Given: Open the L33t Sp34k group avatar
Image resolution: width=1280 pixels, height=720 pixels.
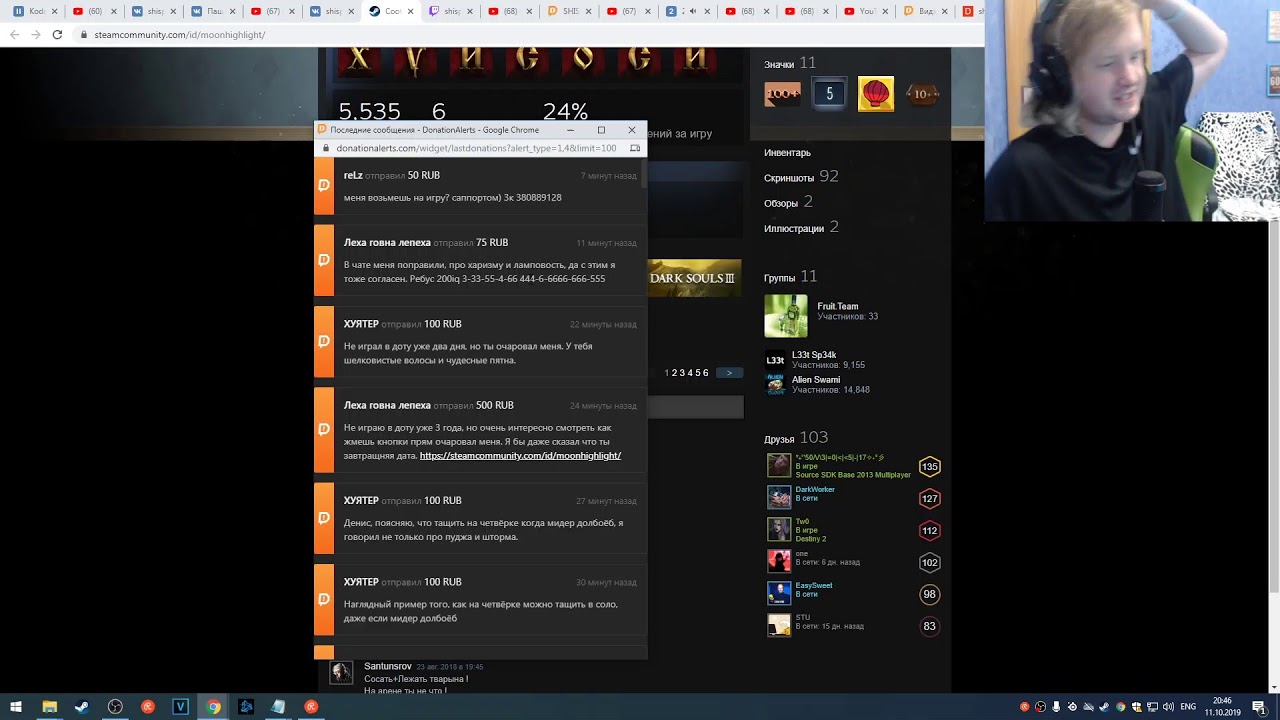Looking at the screenshot, I should pos(775,360).
